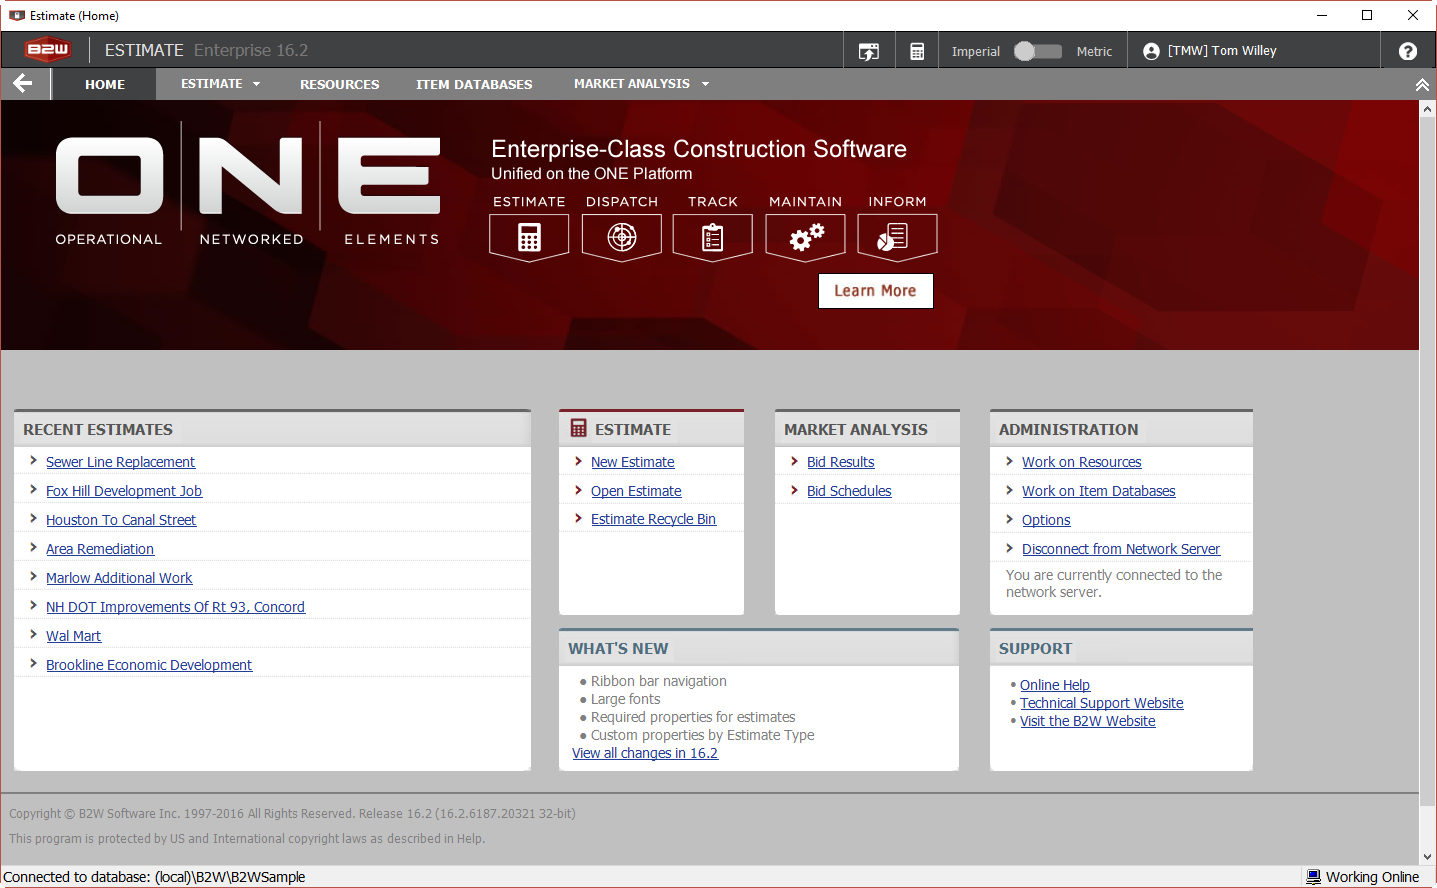Click arrow beside Bid Results
The image size is (1437, 888).
[794, 461]
